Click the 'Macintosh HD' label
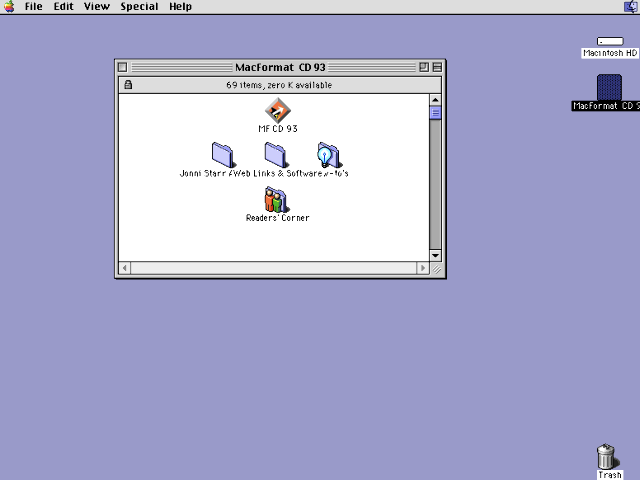The width and height of the screenshot is (640, 480). [610, 53]
